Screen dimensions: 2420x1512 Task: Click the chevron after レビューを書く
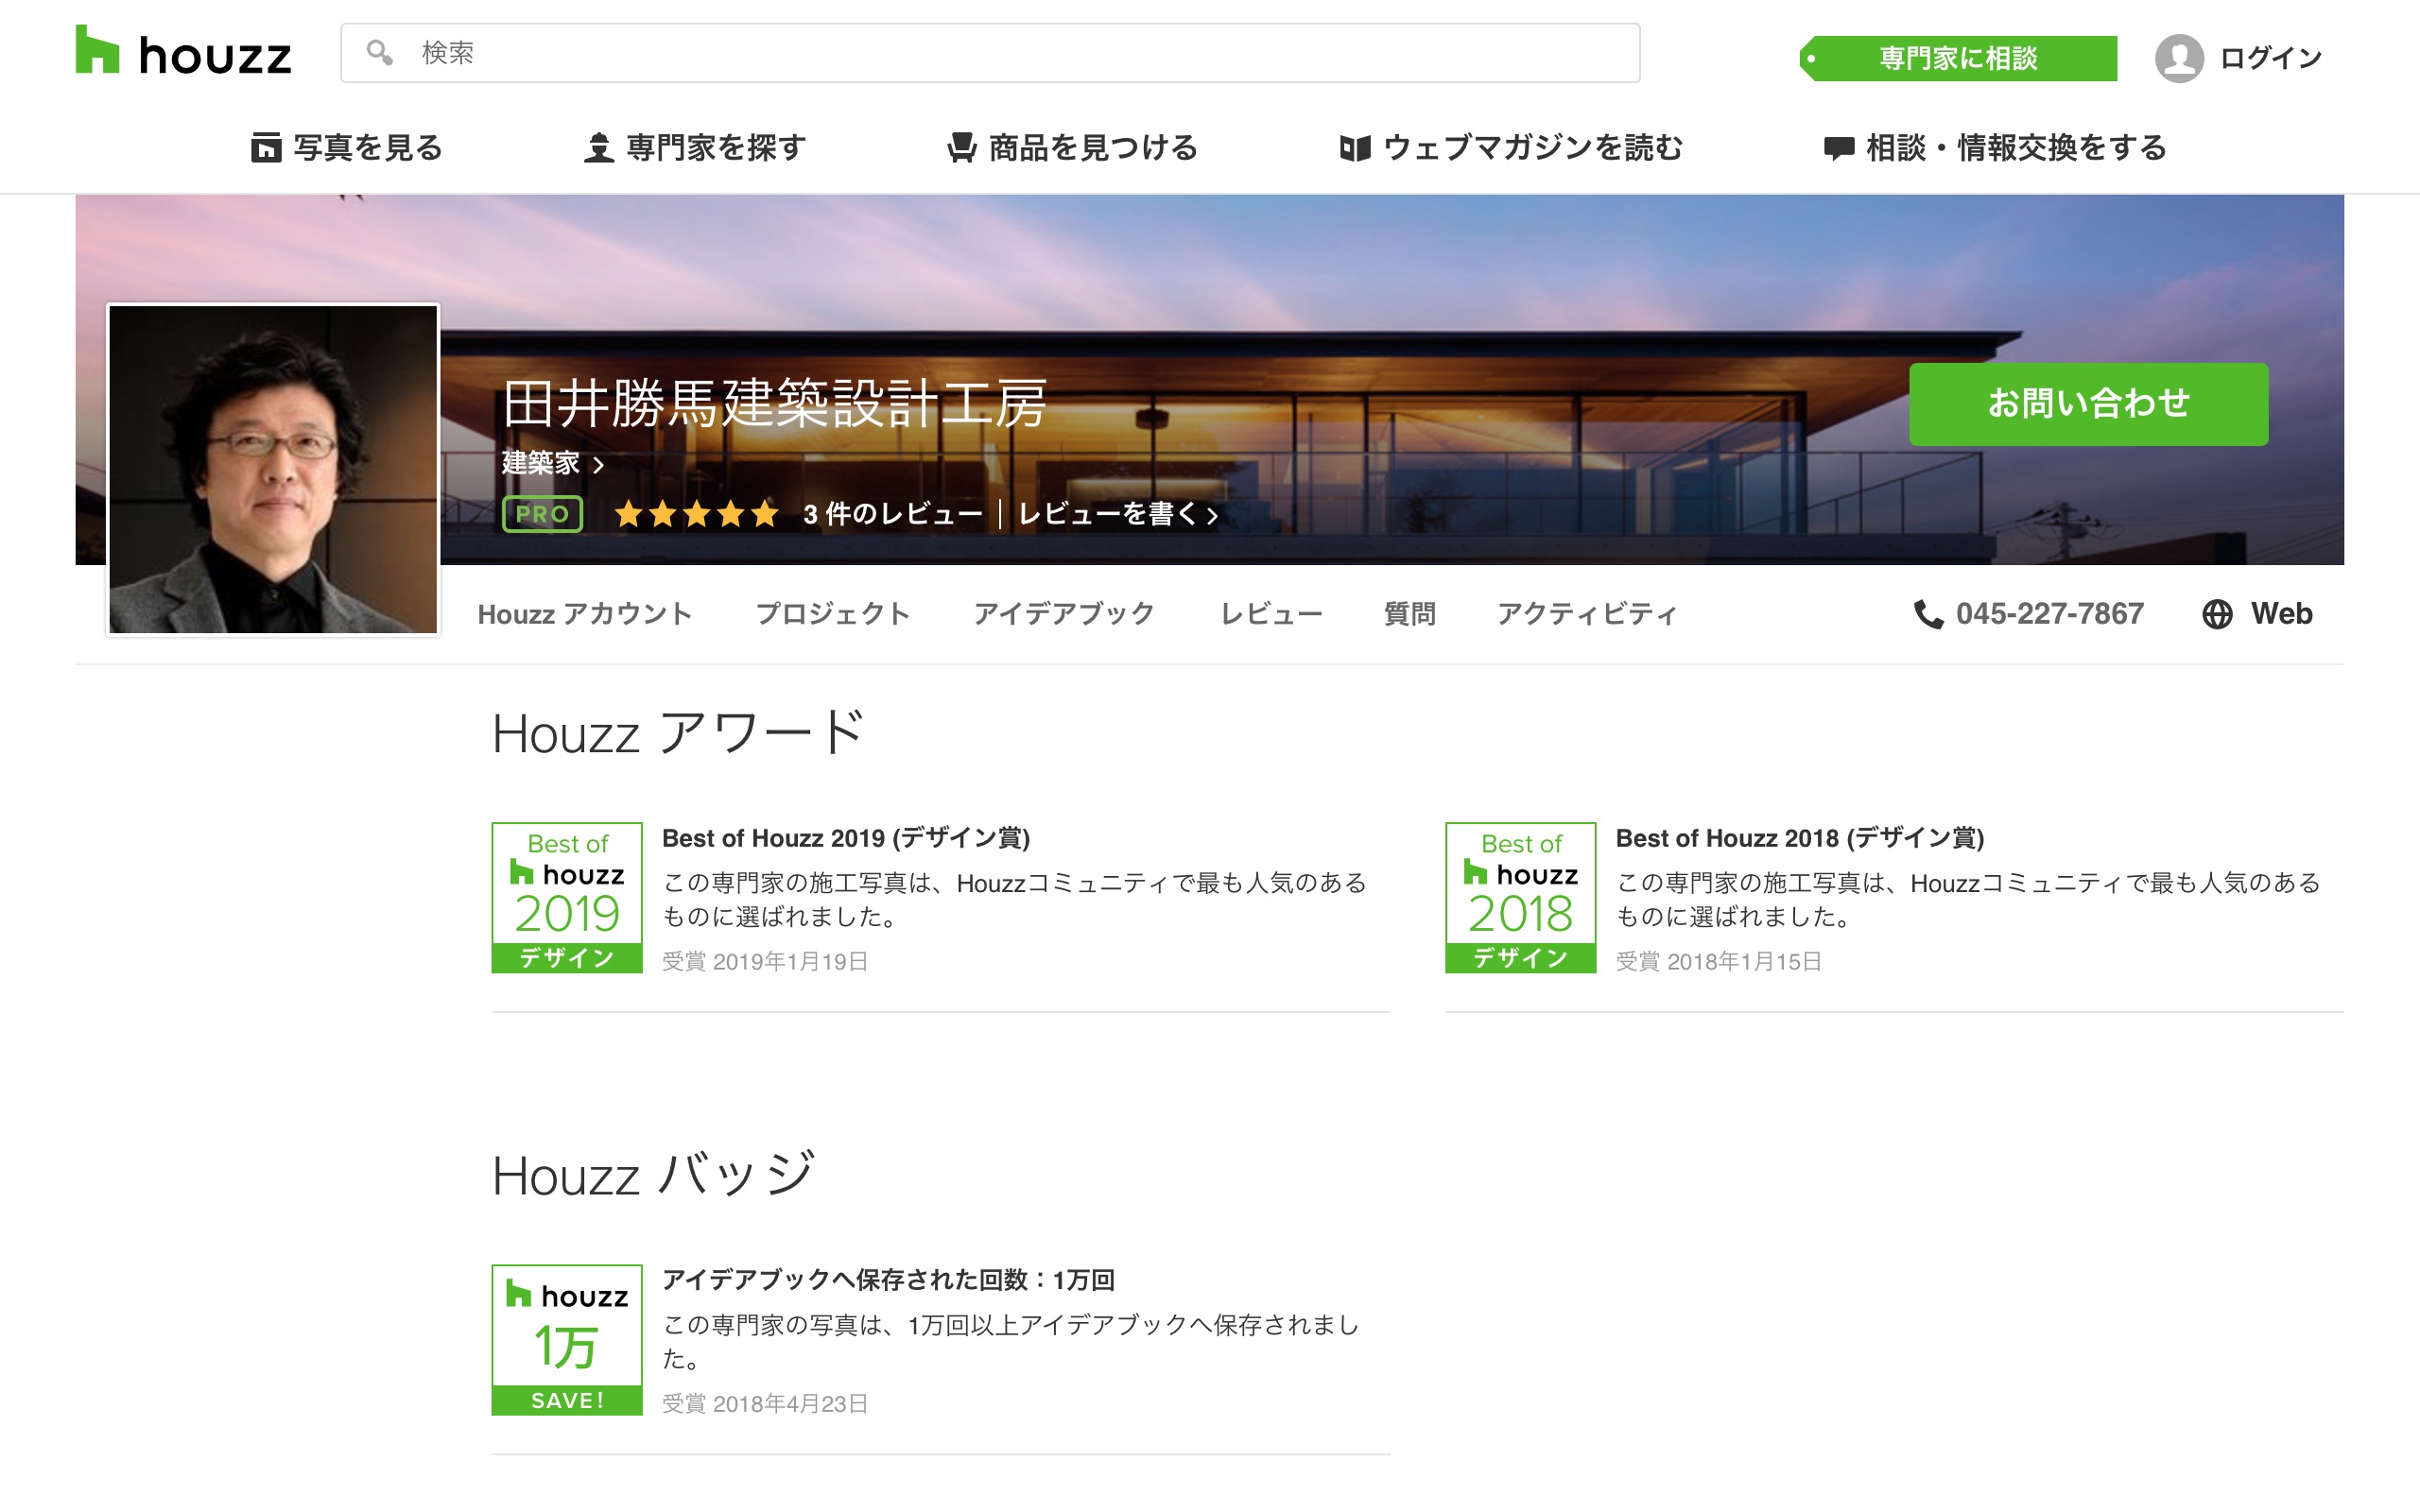click(x=1212, y=516)
